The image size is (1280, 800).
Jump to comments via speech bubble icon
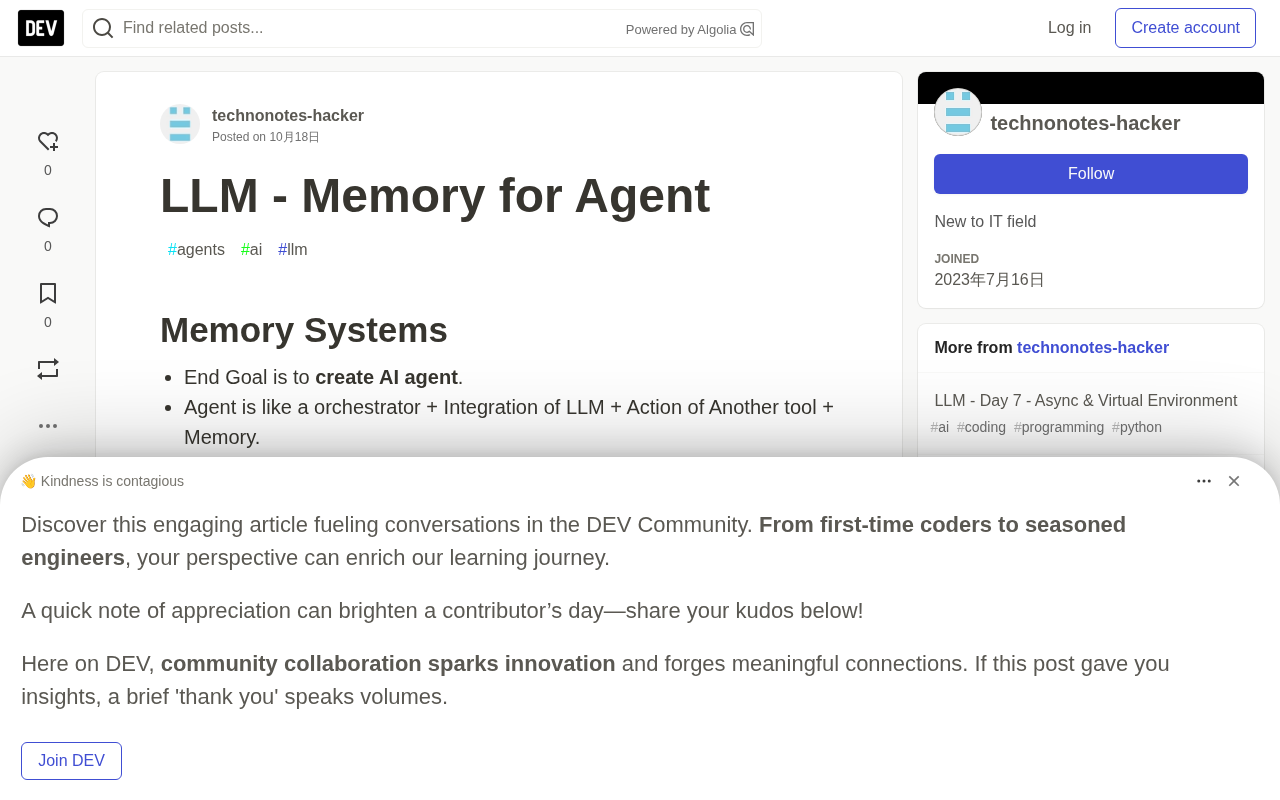[x=48, y=218]
